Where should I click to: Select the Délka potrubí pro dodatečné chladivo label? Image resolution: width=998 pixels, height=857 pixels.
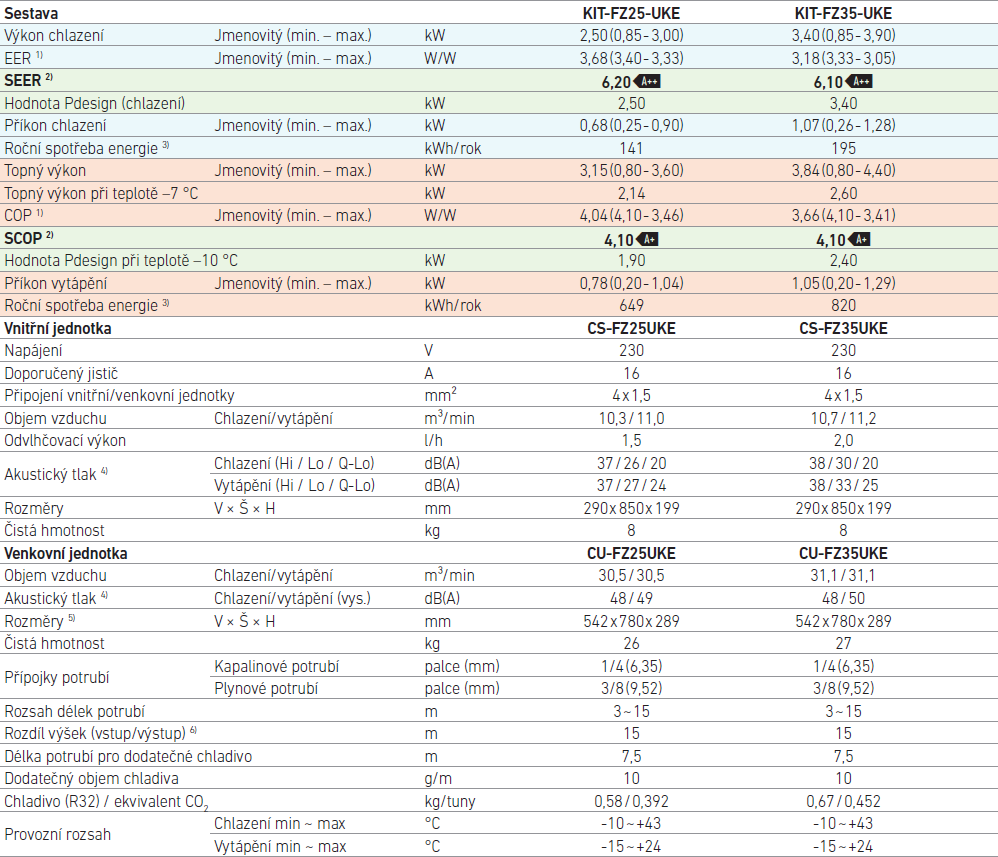pyautogui.click(x=128, y=757)
